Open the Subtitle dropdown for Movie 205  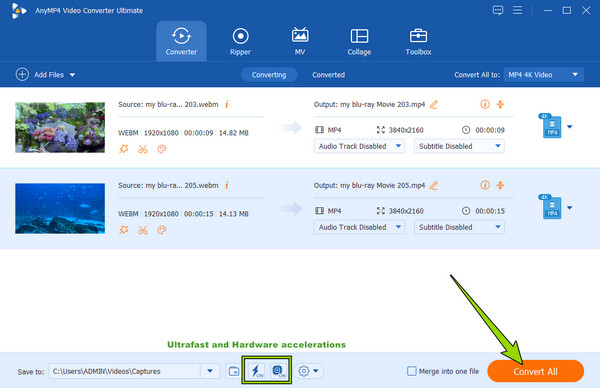[459, 227]
